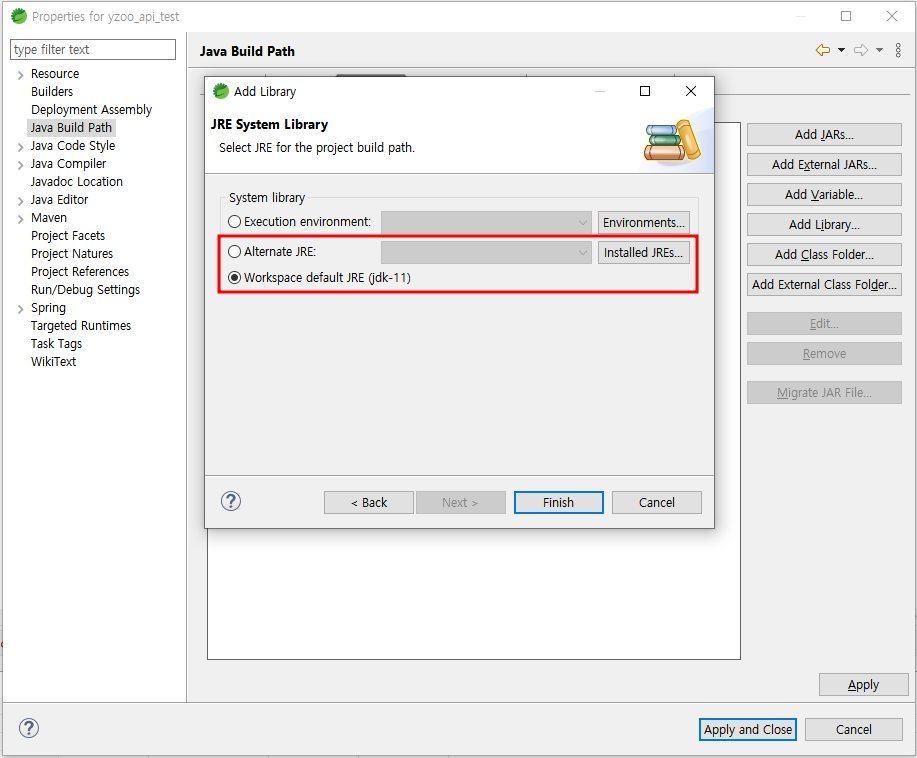Select Java Build Path tree item
Image resolution: width=917 pixels, height=758 pixels.
[x=71, y=128]
